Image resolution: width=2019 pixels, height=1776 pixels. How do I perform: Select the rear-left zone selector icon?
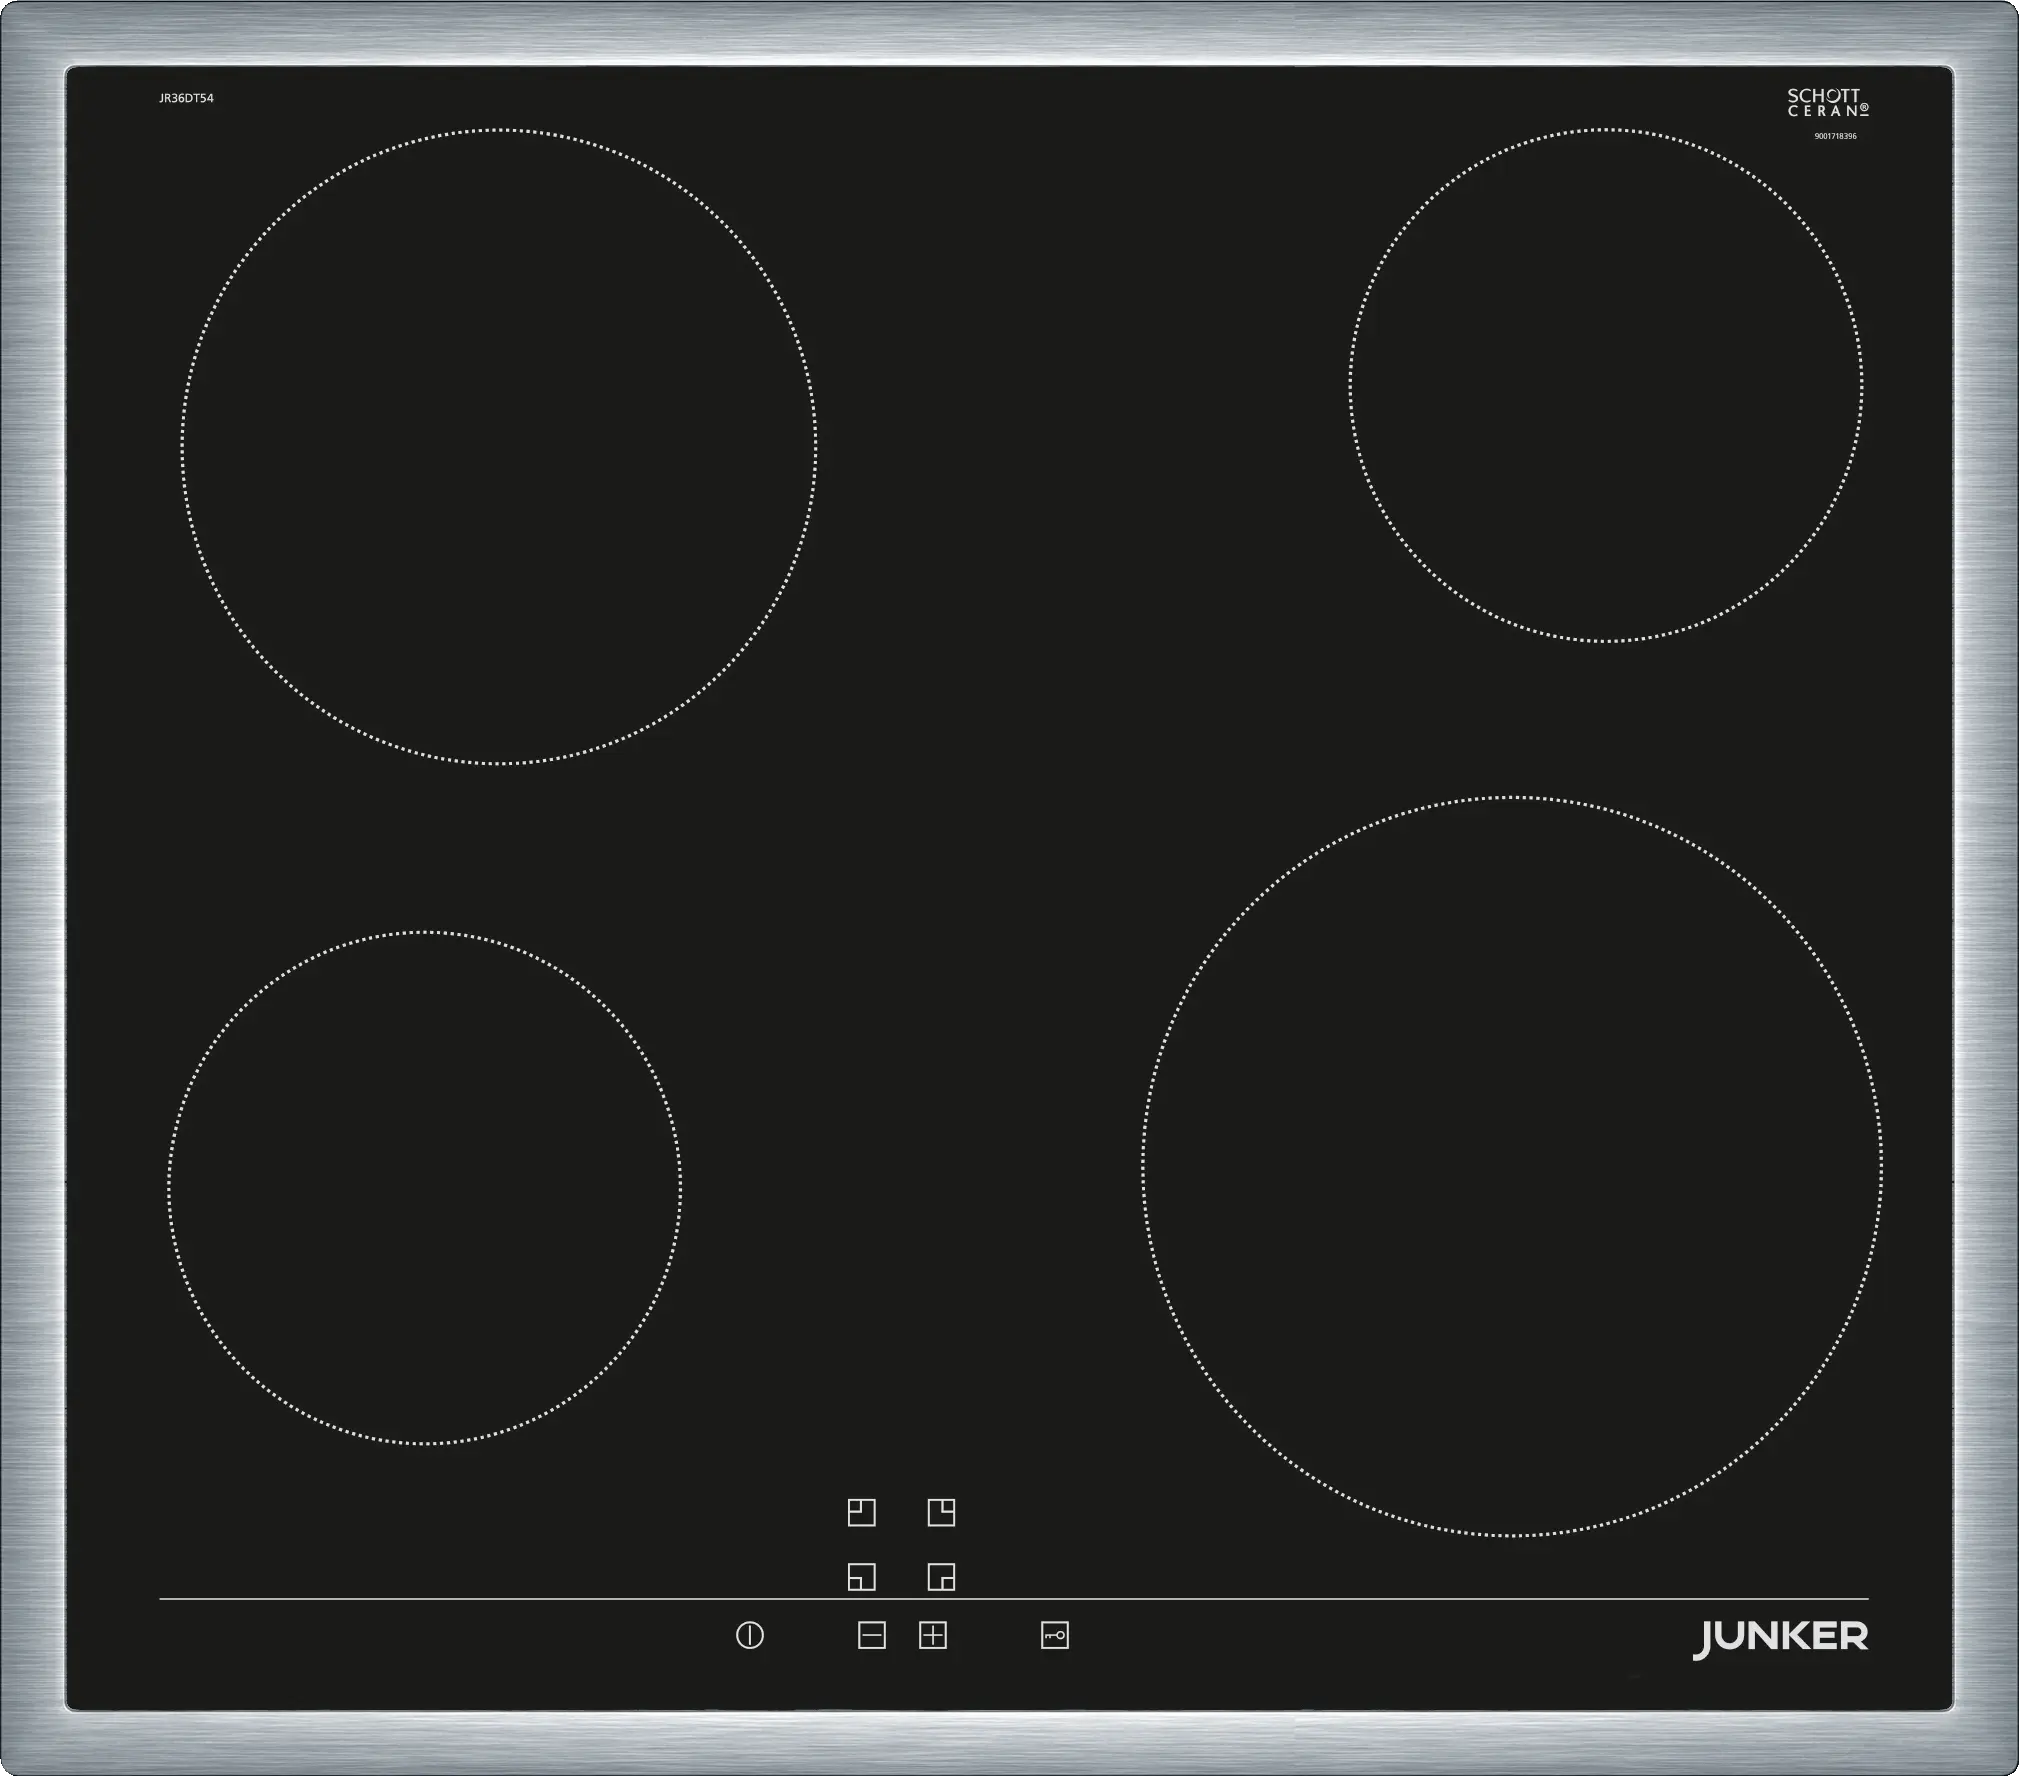click(x=861, y=1513)
